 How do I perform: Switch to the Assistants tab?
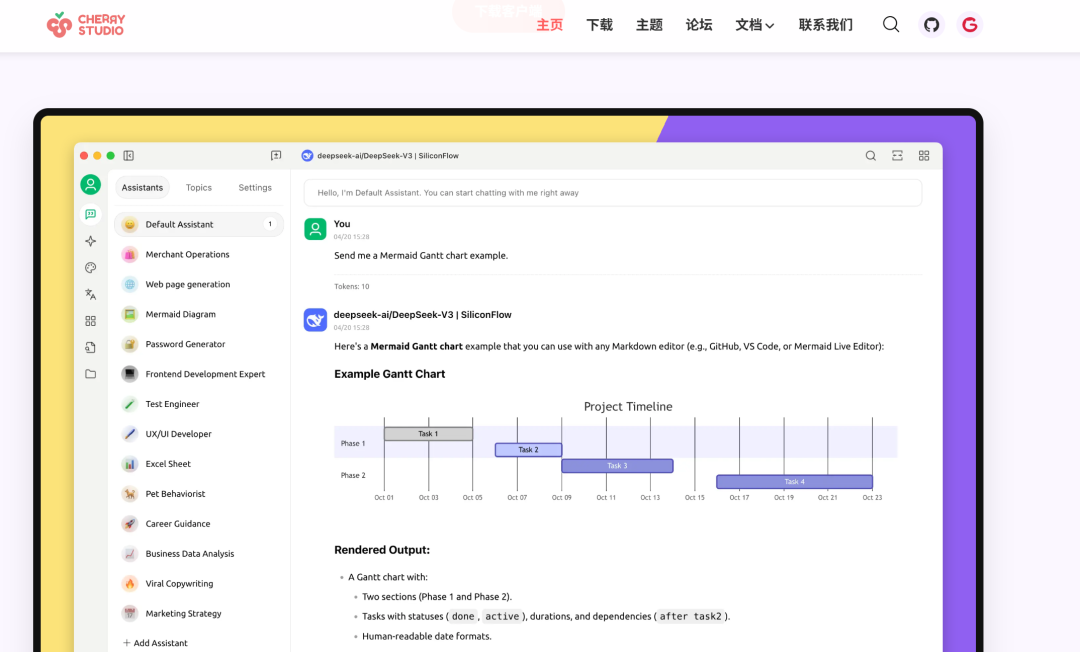142,187
